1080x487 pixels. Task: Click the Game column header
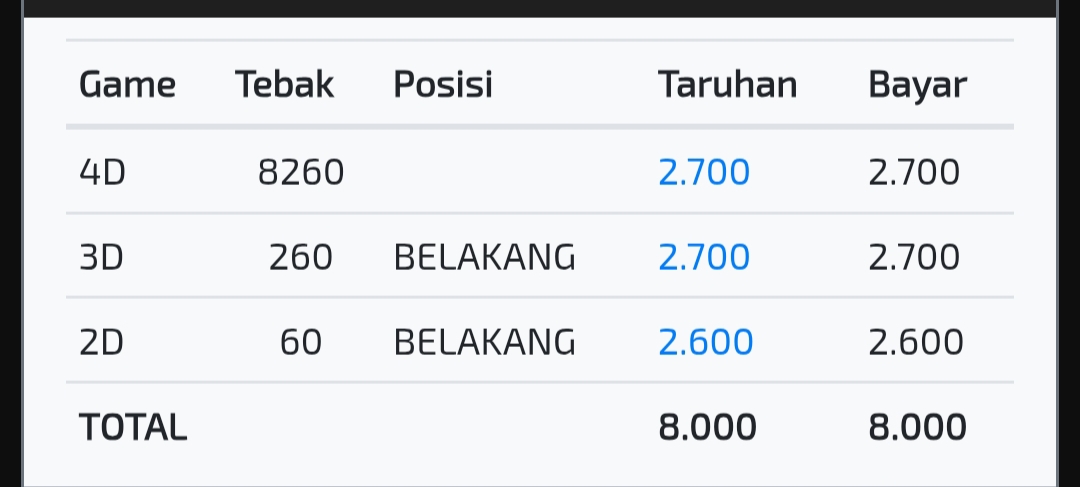127,85
